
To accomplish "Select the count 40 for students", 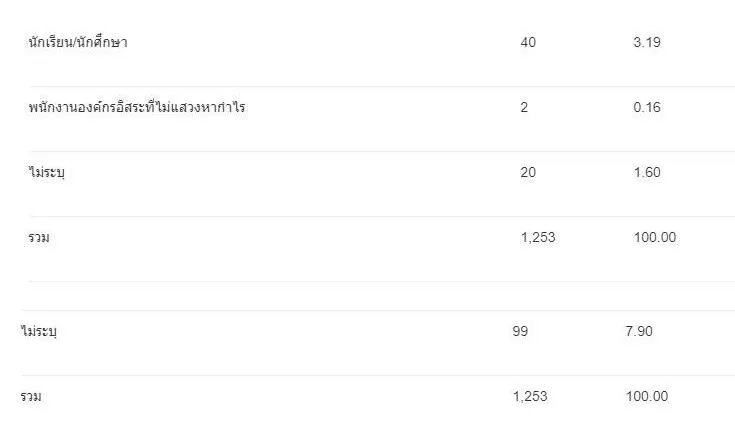I will [x=528, y=43].
